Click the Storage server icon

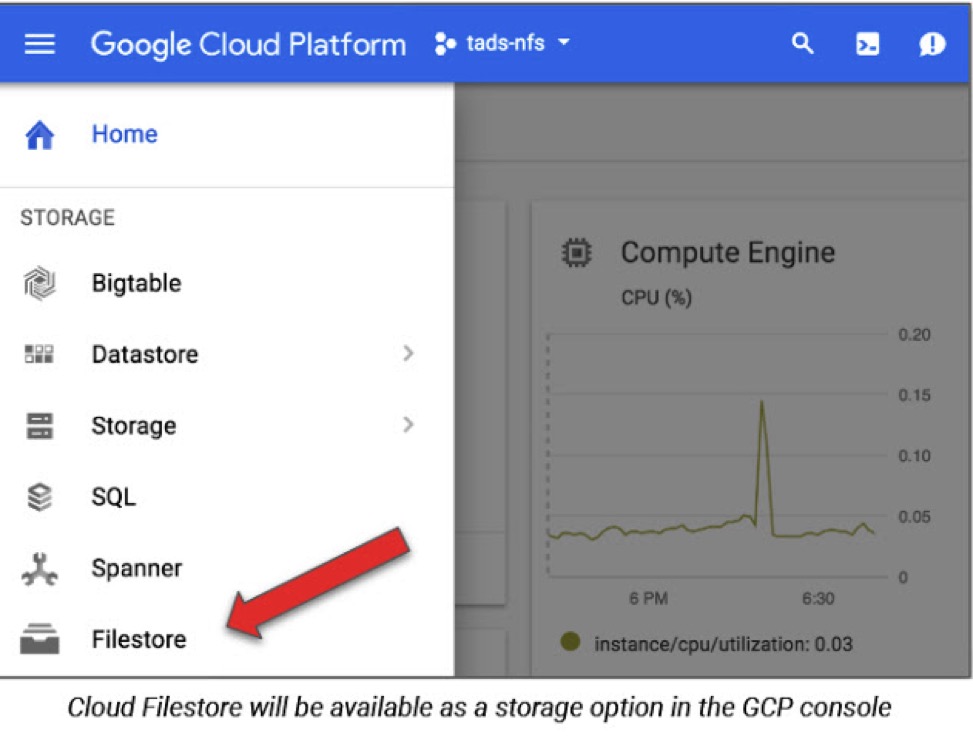tap(40, 426)
